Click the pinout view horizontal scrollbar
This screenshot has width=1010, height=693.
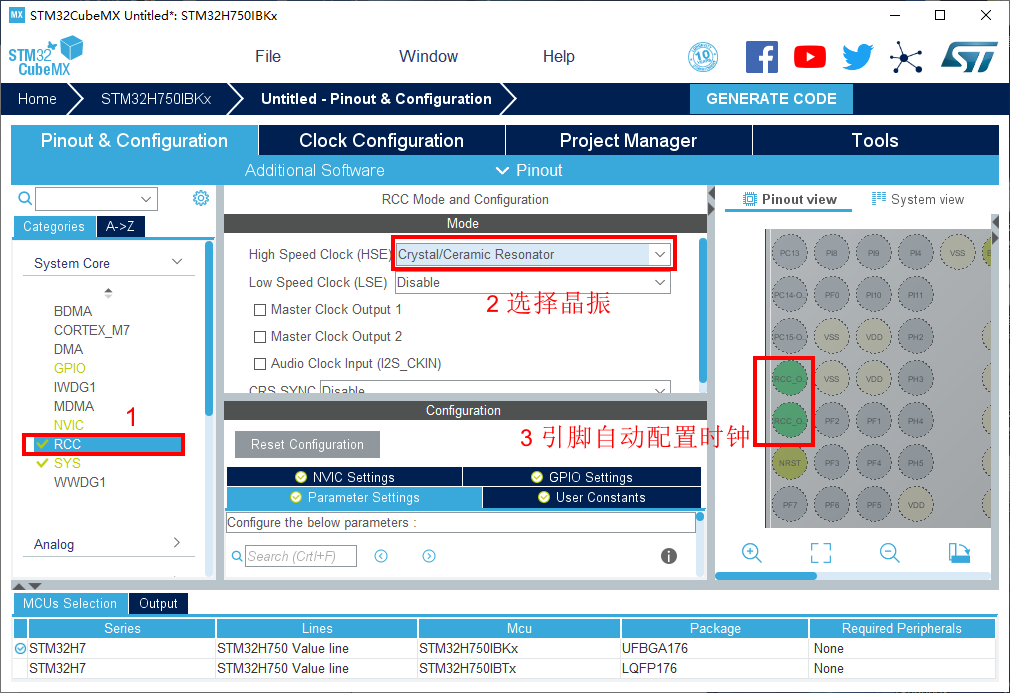tap(766, 576)
